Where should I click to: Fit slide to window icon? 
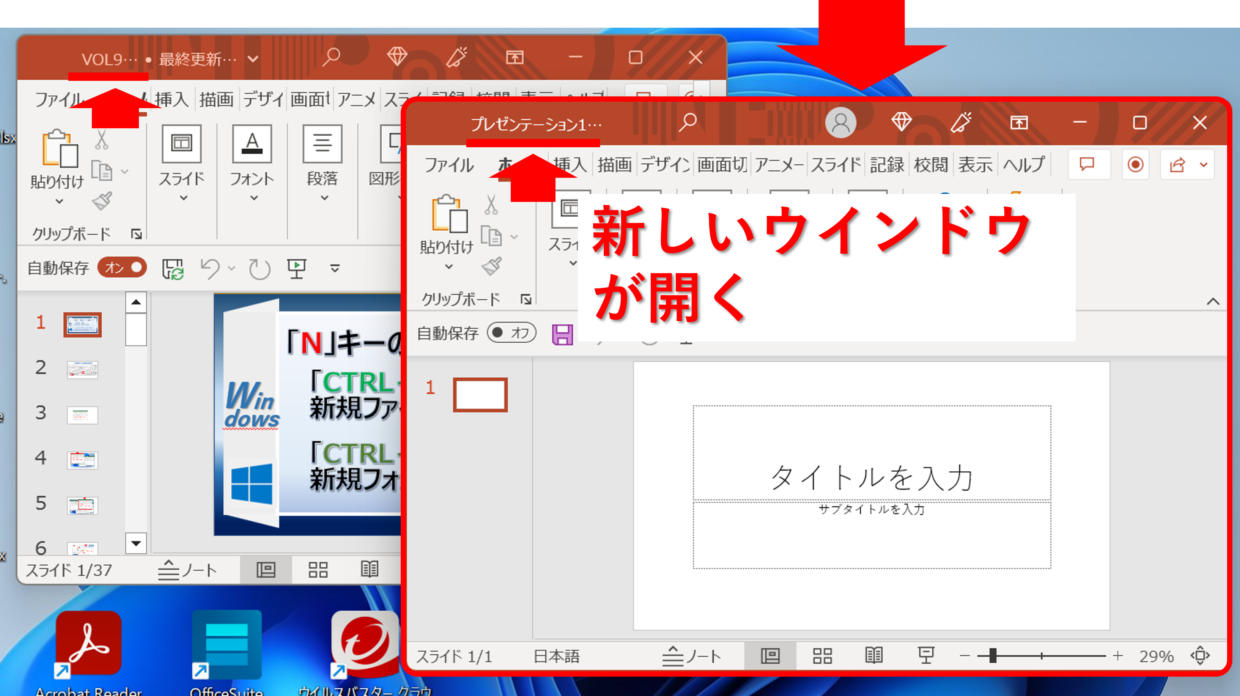[1200, 656]
